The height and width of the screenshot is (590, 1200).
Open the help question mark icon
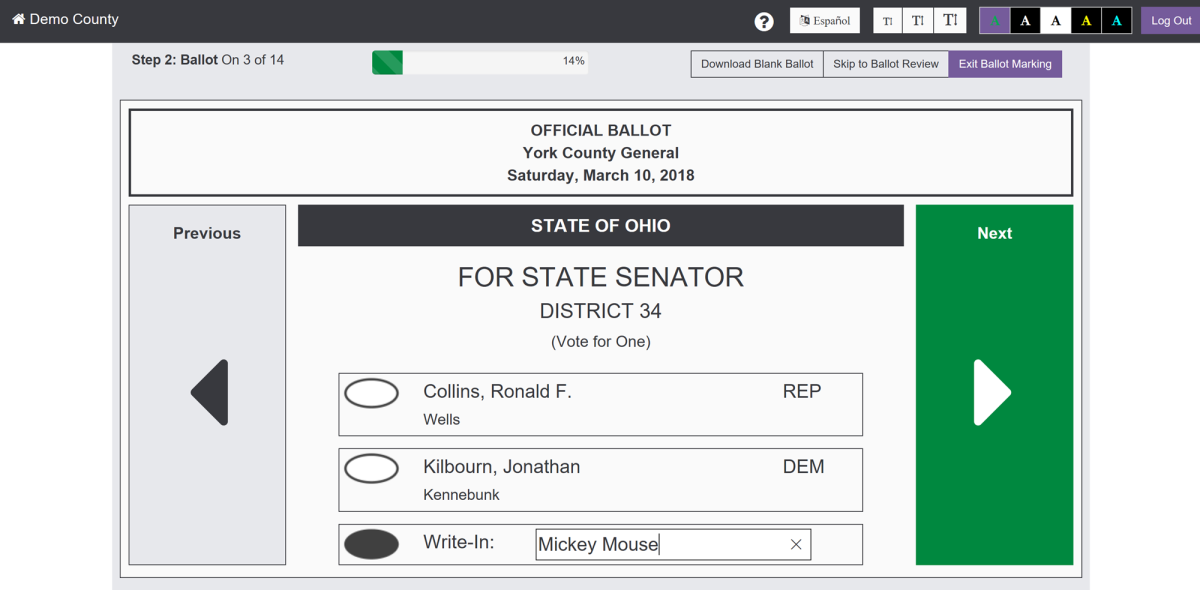pyautogui.click(x=764, y=21)
